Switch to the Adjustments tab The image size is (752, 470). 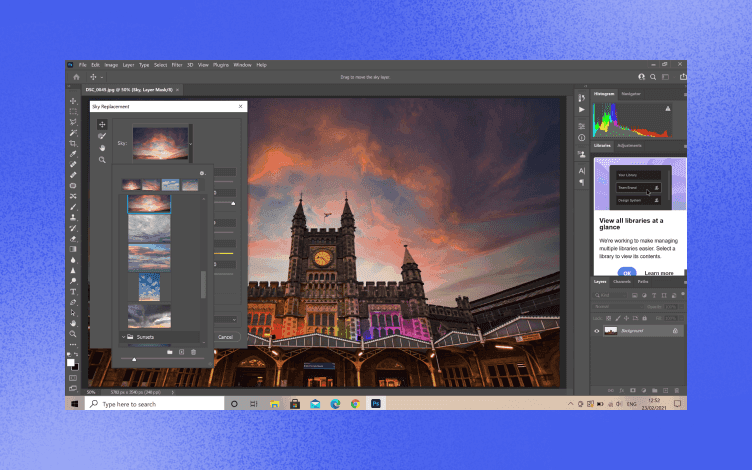click(629, 146)
